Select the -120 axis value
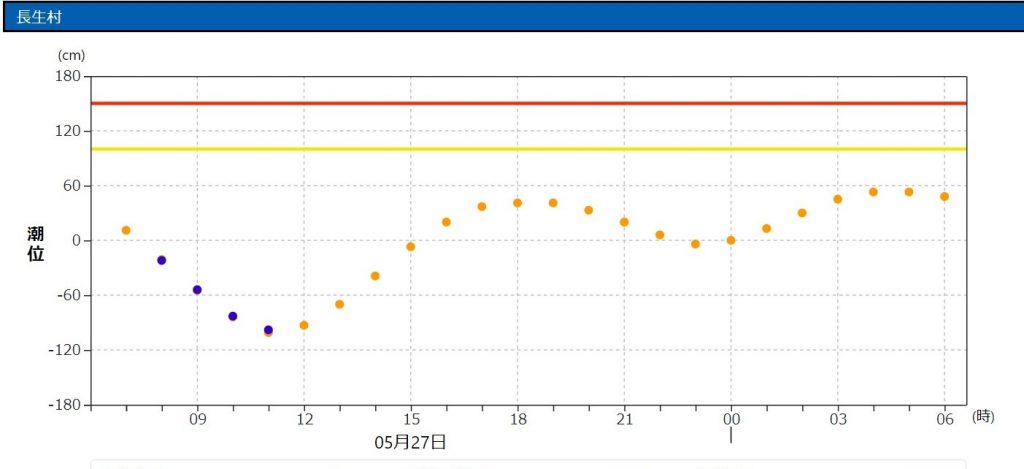This screenshot has height=469, width=1024. coord(67,350)
